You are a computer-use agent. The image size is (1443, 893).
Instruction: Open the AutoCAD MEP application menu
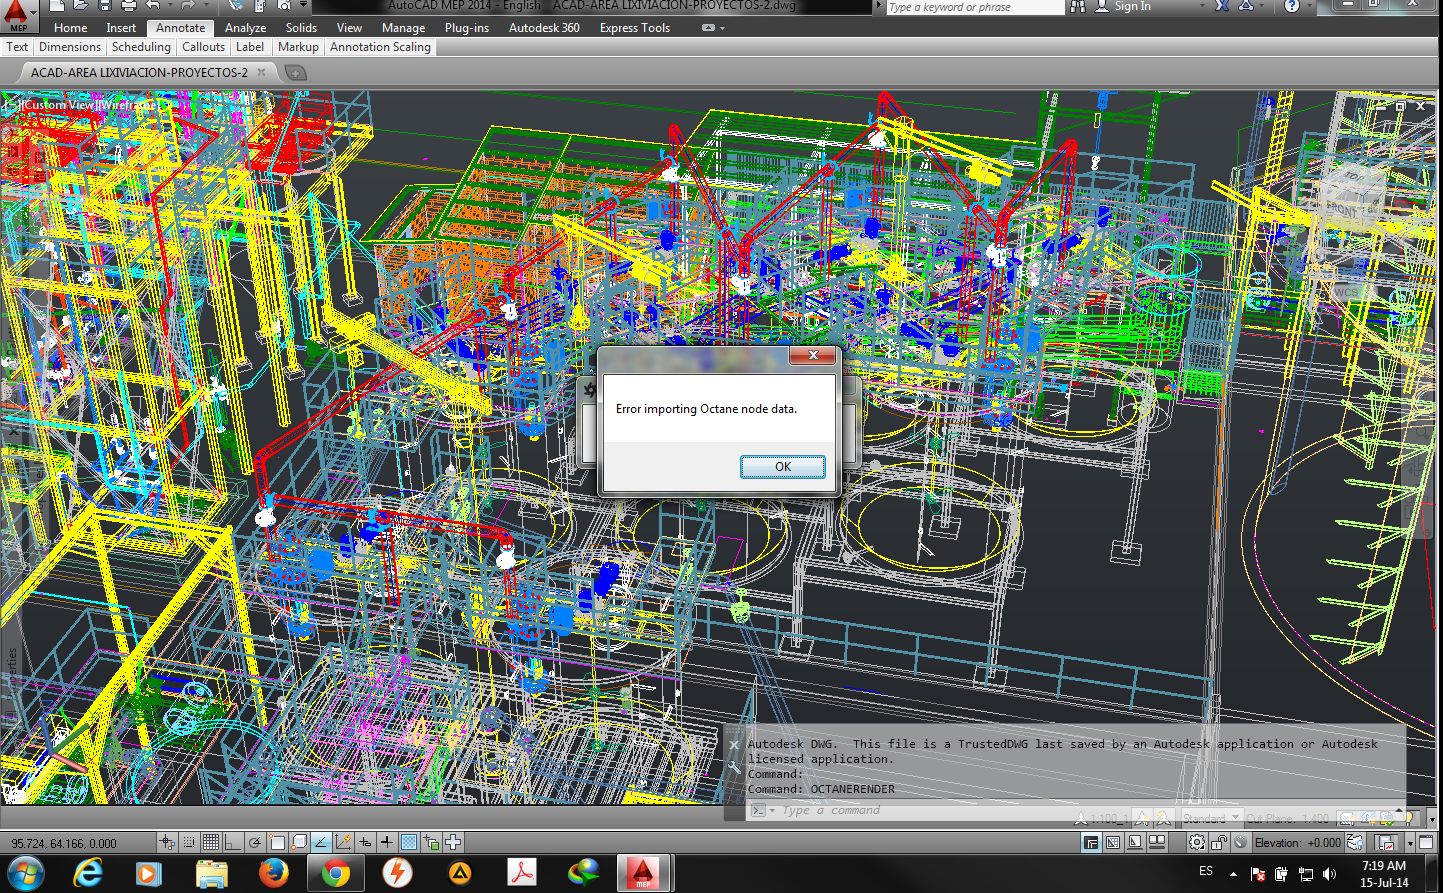(x=18, y=12)
